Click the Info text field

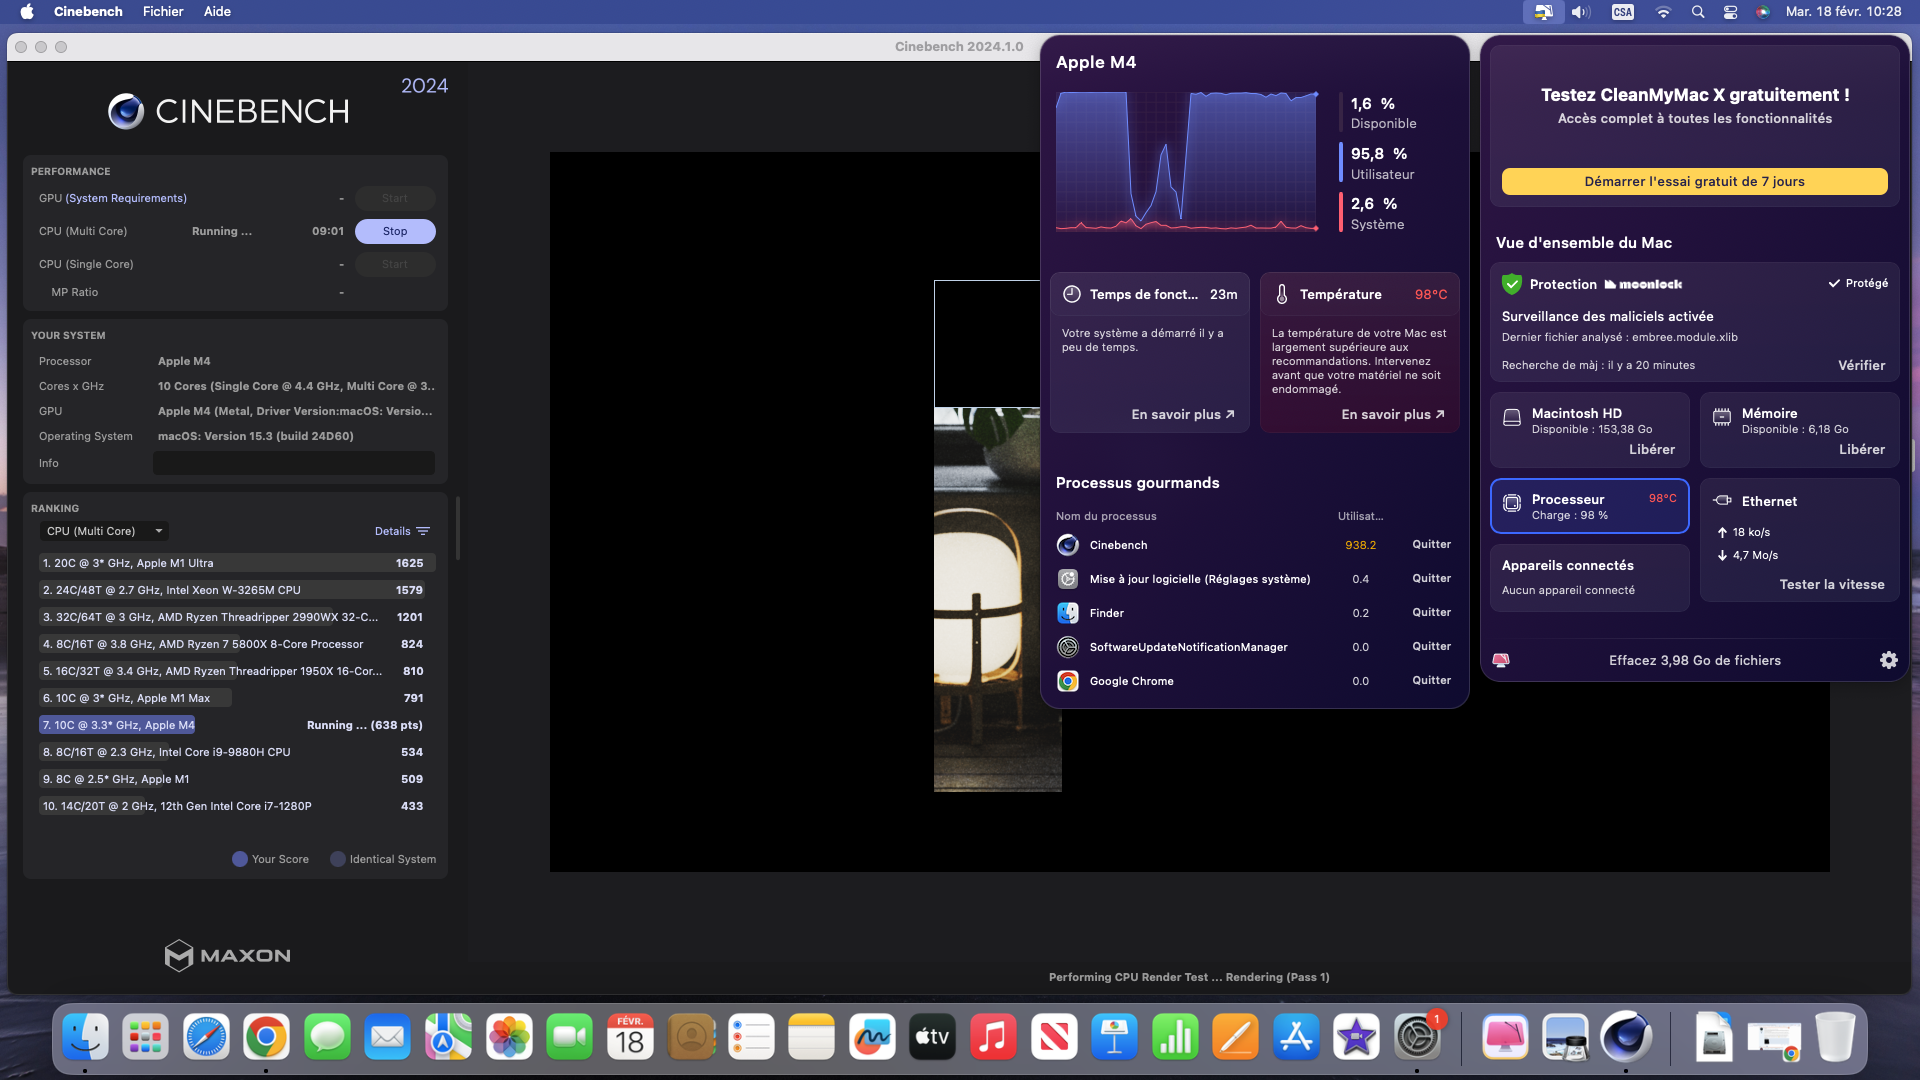(x=293, y=463)
